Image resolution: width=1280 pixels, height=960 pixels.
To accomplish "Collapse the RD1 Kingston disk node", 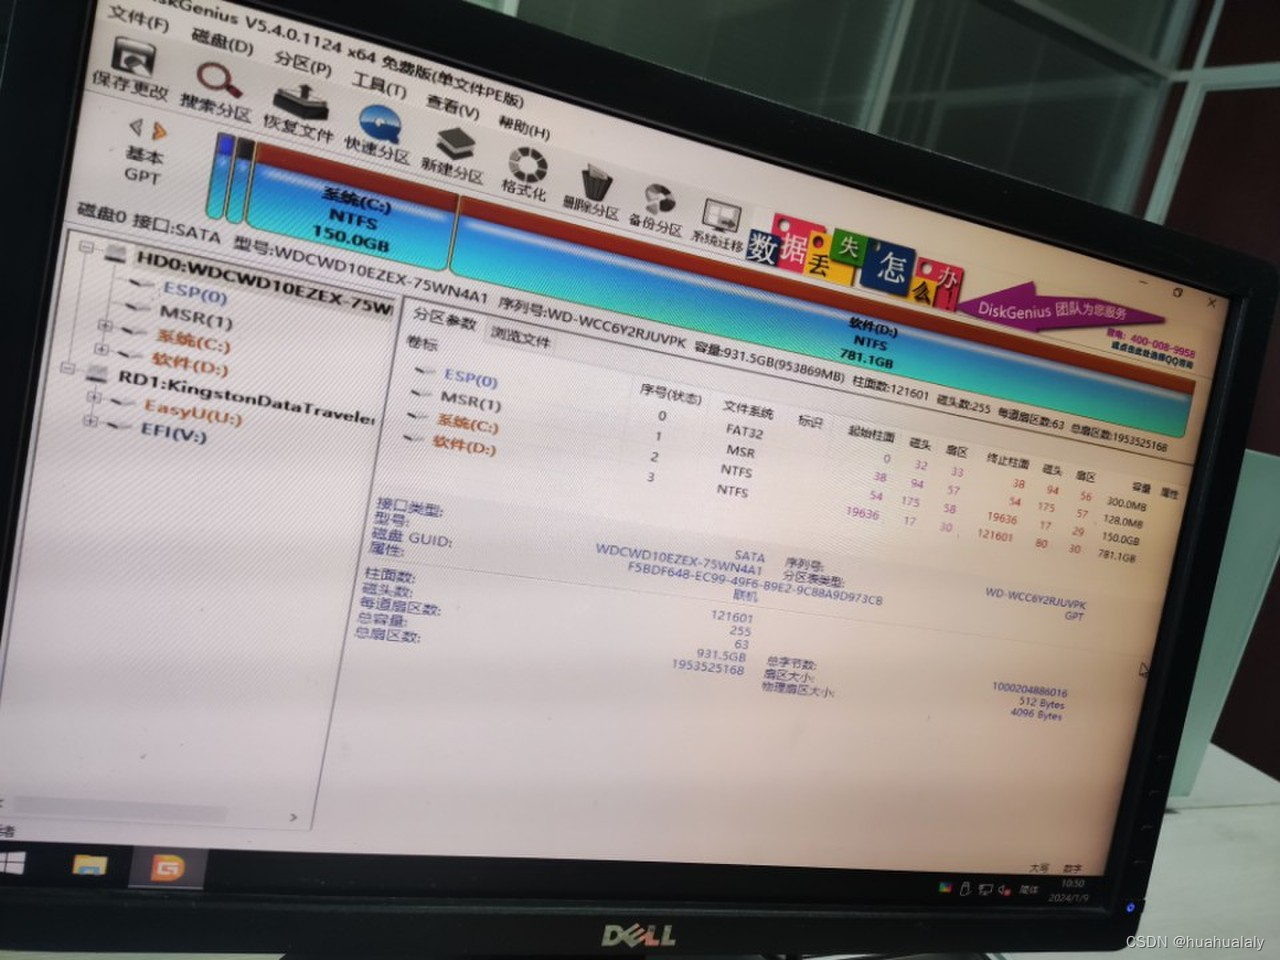I will point(68,368).
